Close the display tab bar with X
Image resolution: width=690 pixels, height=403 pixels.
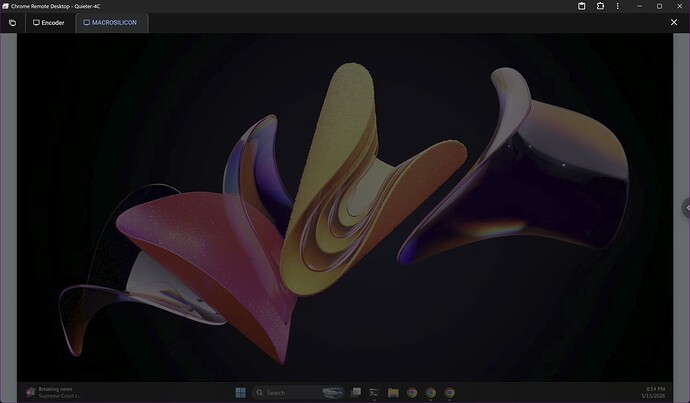click(674, 22)
